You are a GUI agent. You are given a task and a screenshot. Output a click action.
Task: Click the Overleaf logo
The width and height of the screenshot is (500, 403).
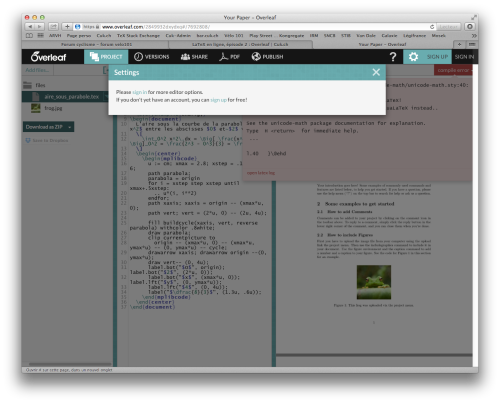[x=48, y=57]
